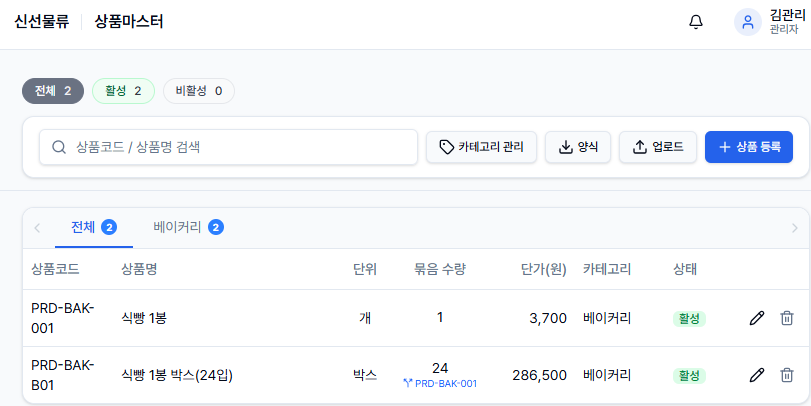
Task: Edit product 식빵 1봉 with pencil icon
Action: coord(757,318)
